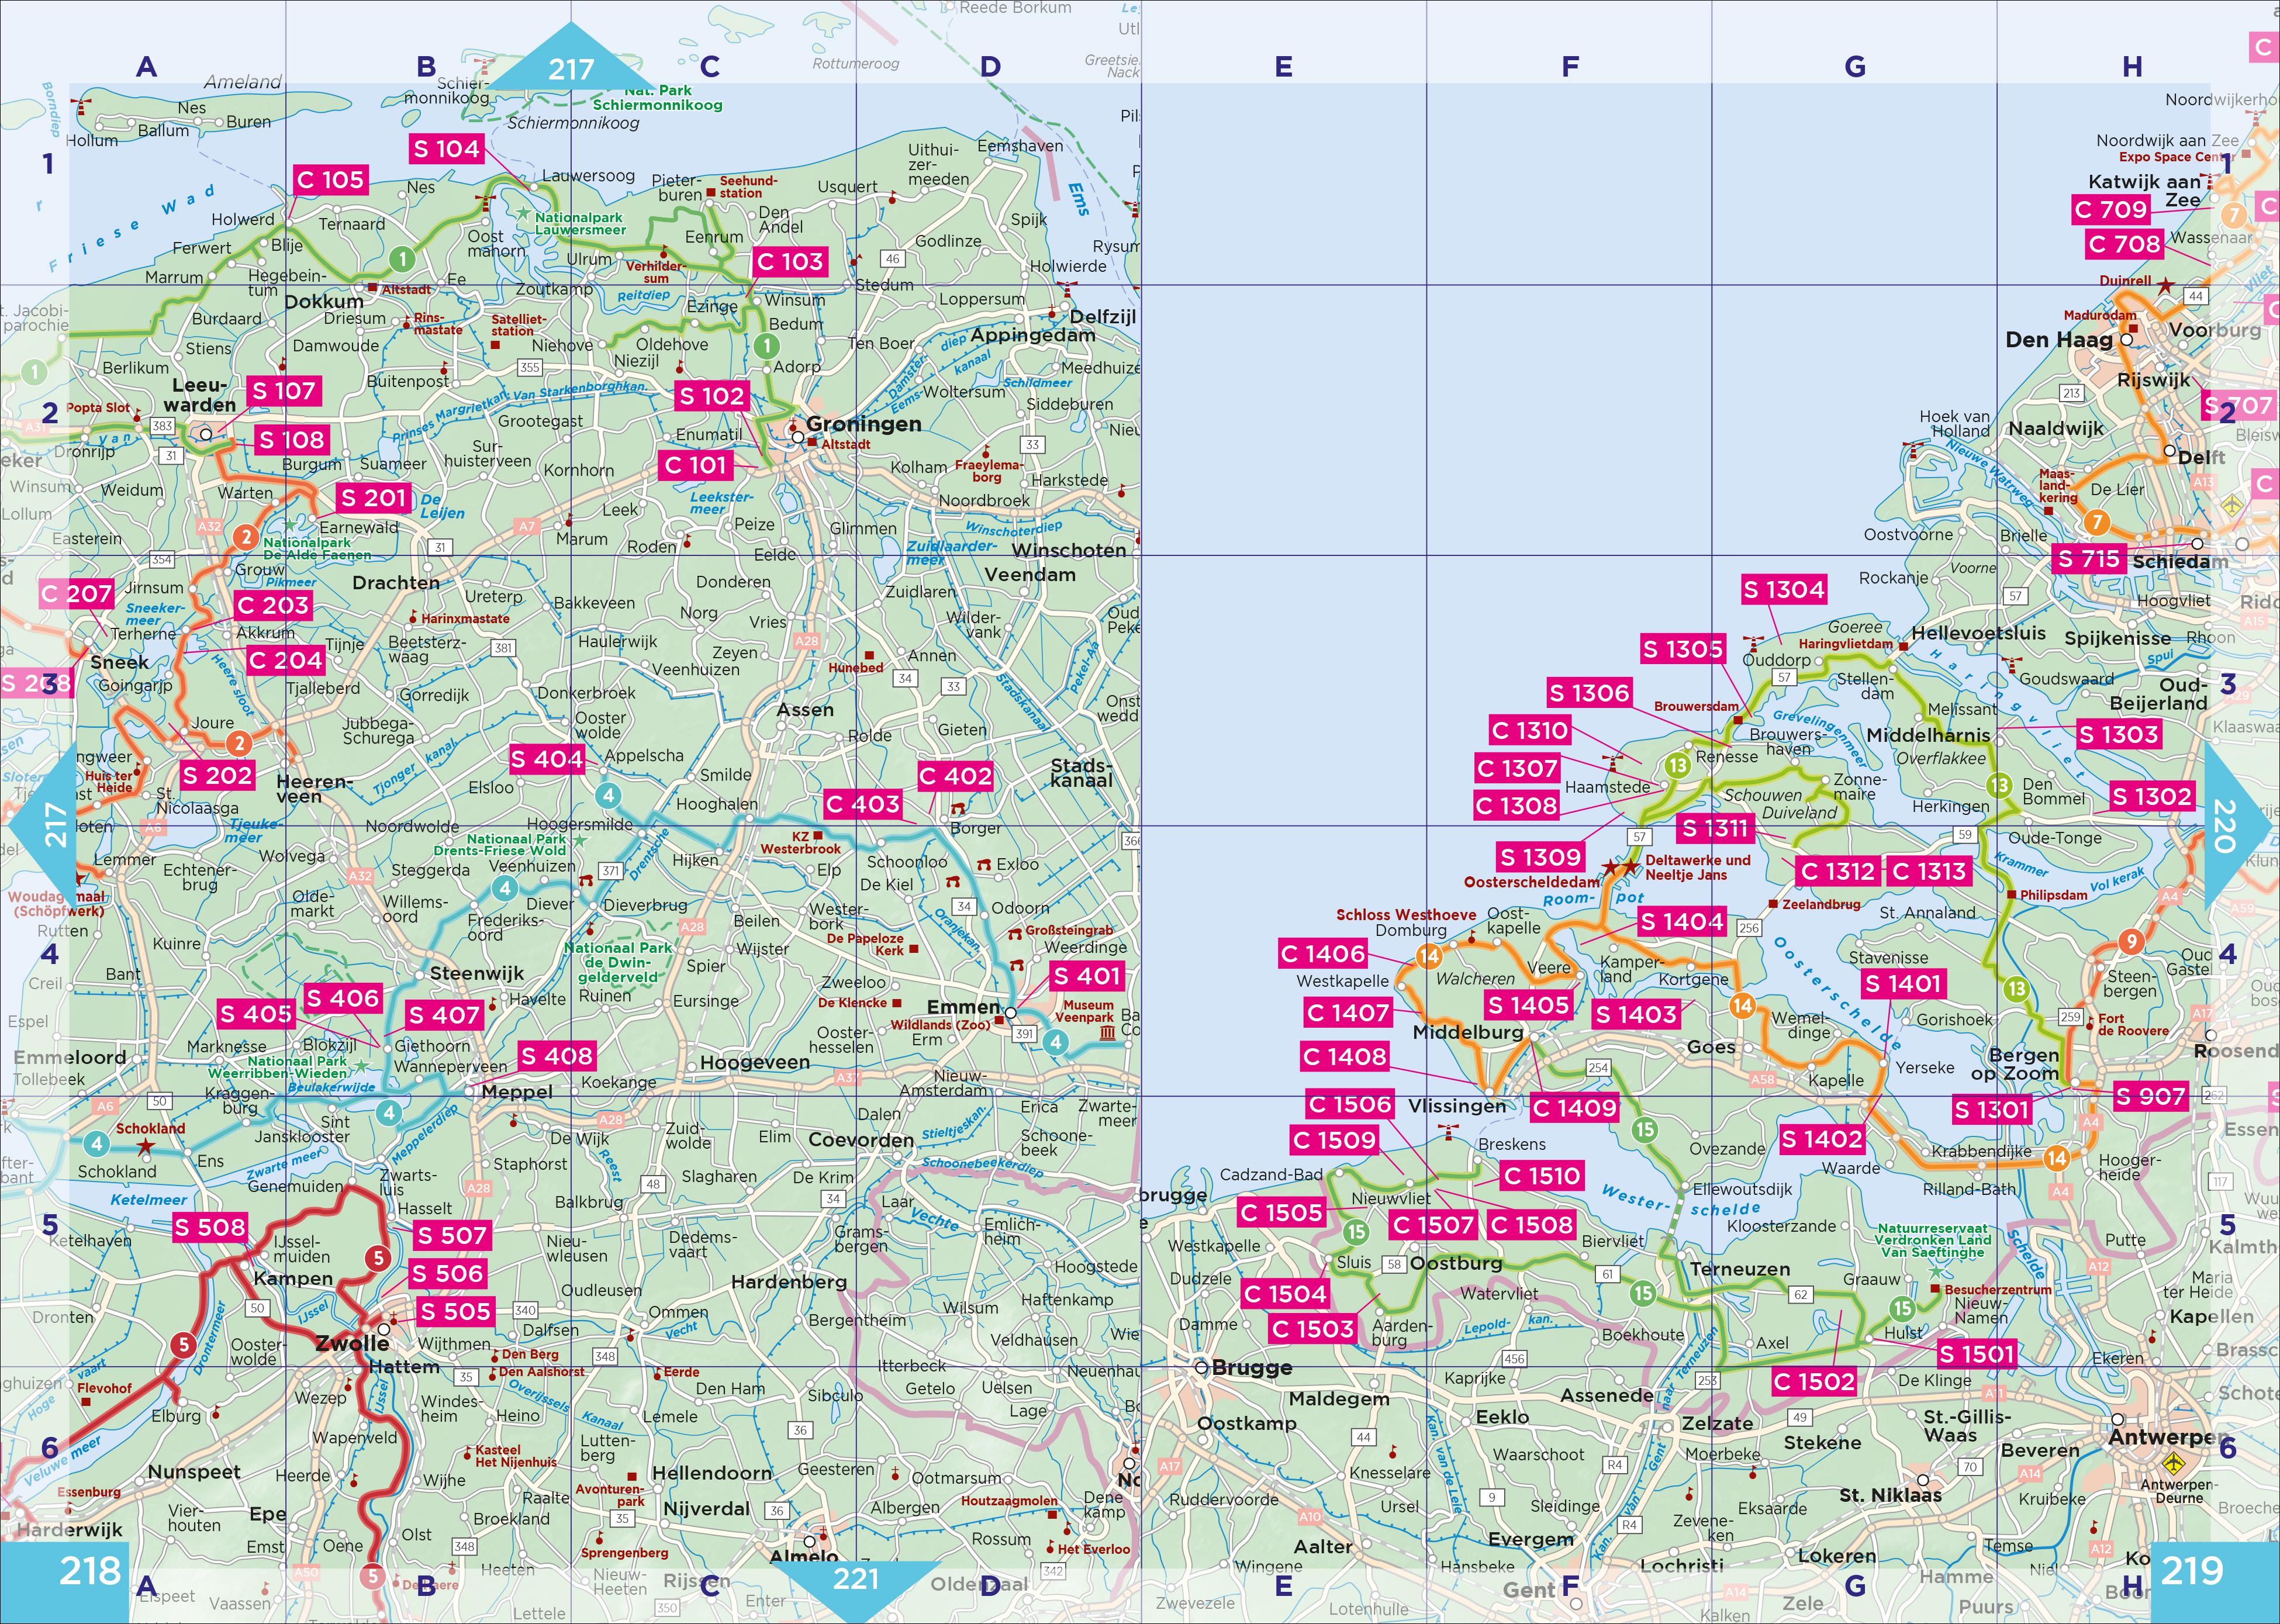The height and width of the screenshot is (1624, 2280).
Task: Click the S 1304 label above Goeree
Action: coord(1783,590)
